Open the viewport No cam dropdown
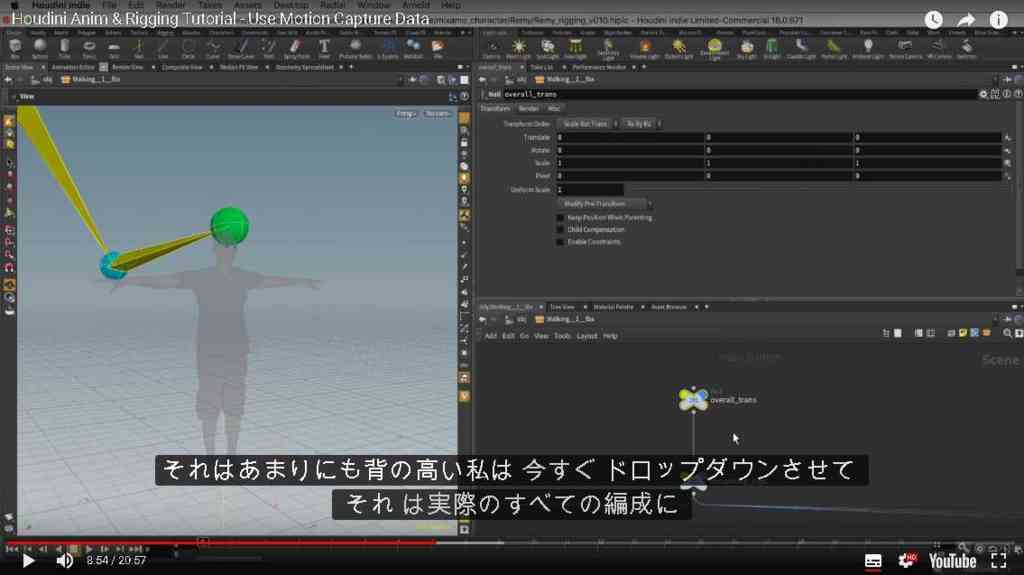Screen dimensions: 1024x575 (438, 114)
